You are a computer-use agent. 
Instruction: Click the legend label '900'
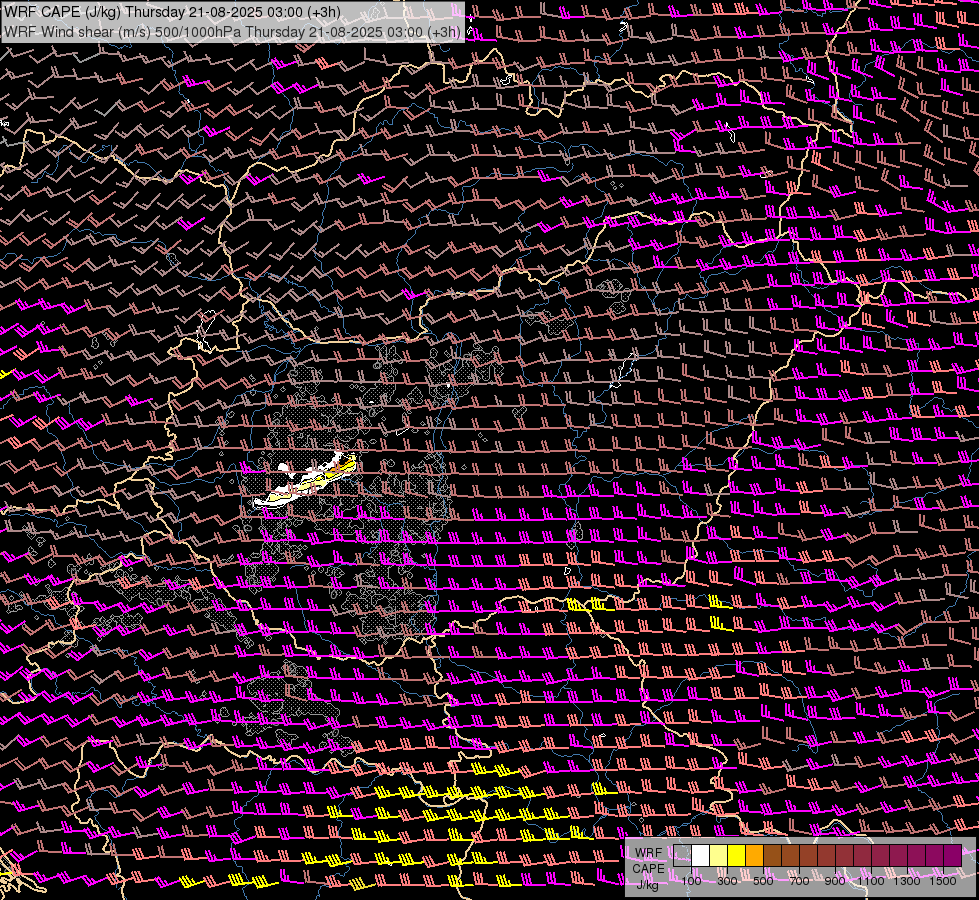click(x=835, y=881)
